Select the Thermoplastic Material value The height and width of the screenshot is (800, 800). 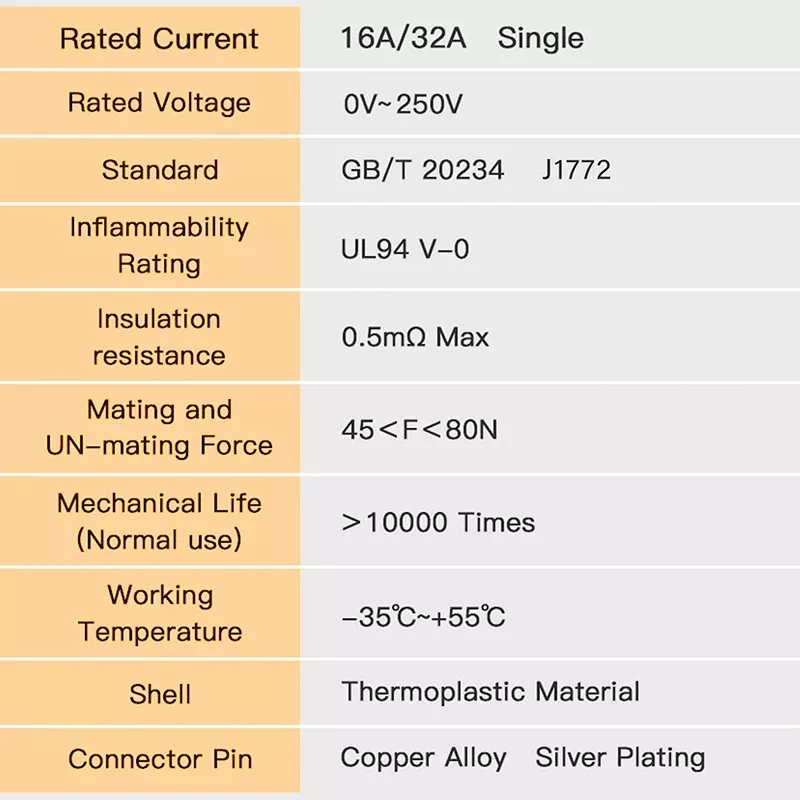click(490, 691)
